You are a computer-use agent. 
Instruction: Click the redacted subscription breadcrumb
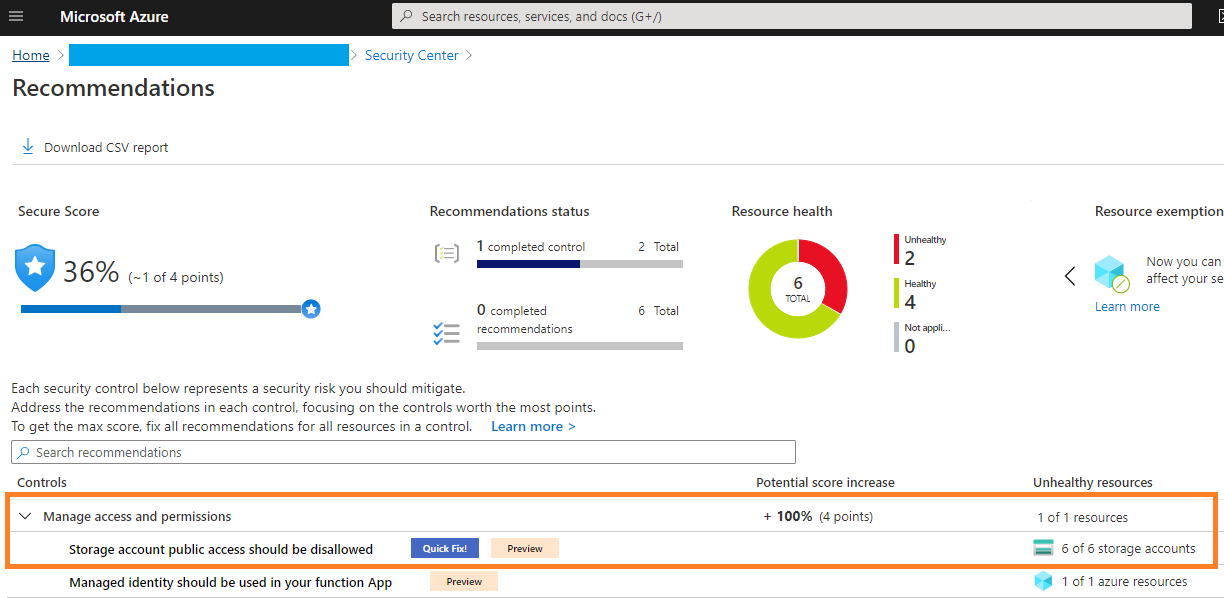pyautogui.click(x=208, y=55)
